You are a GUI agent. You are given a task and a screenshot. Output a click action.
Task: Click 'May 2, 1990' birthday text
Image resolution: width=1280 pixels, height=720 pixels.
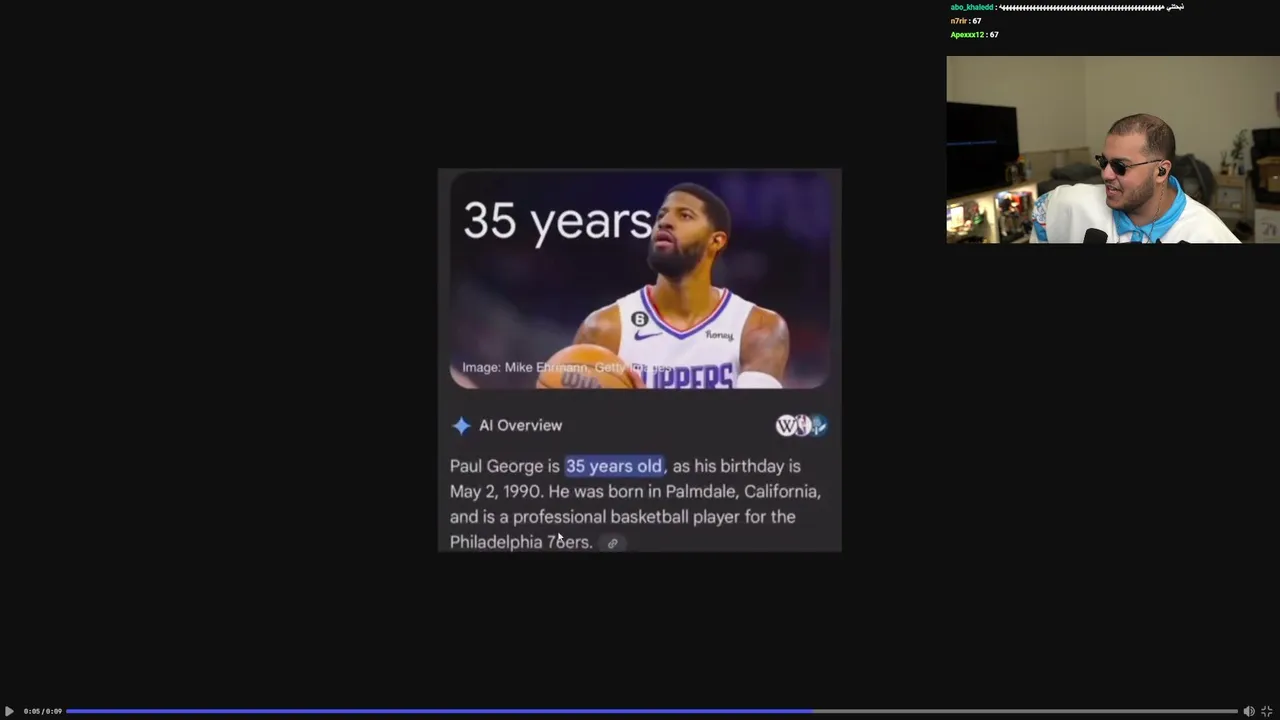496,491
